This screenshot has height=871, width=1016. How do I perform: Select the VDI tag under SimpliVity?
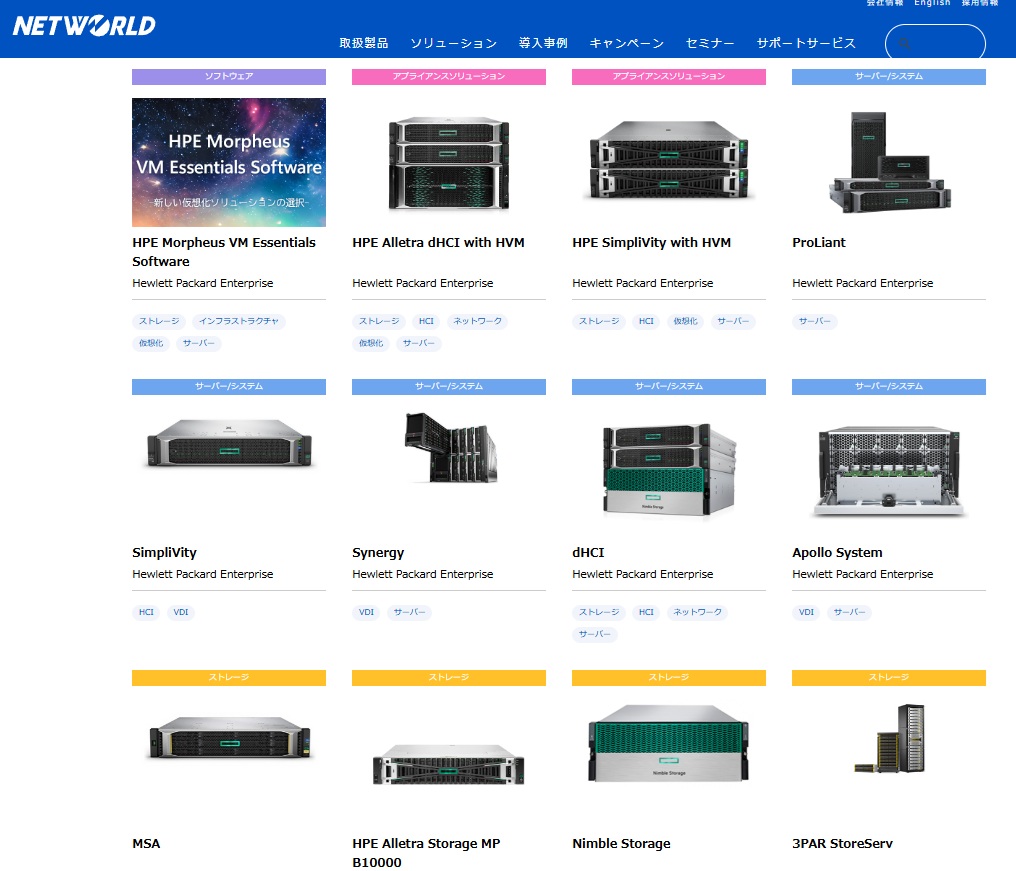coord(181,612)
